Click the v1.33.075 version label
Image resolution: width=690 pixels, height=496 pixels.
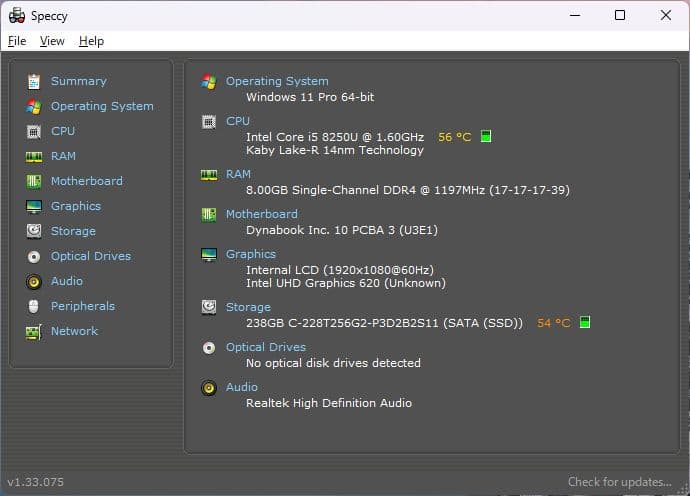pos(36,482)
